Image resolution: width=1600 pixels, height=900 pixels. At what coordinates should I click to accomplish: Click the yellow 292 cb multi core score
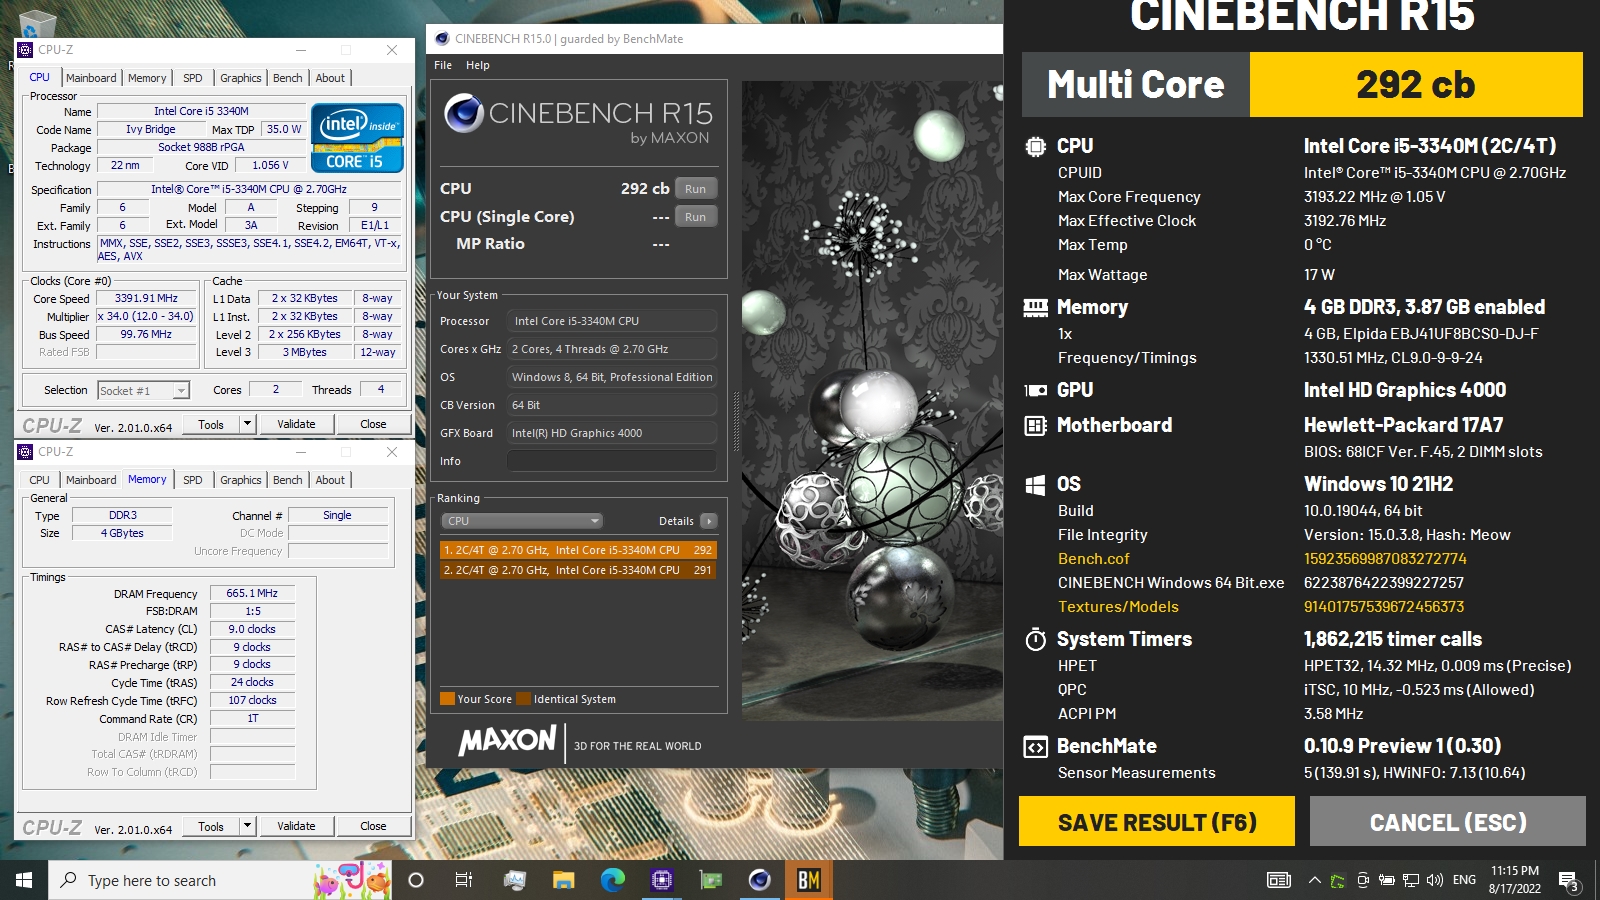point(1416,85)
